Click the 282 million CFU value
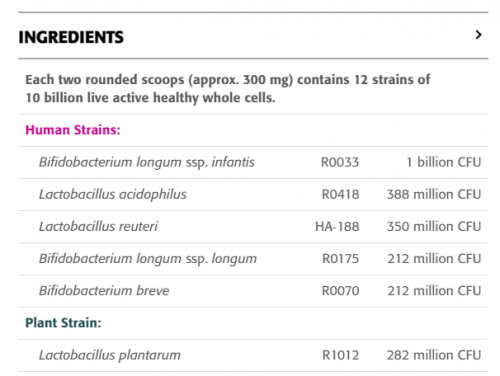This screenshot has width=500, height=376. [434, 355]
